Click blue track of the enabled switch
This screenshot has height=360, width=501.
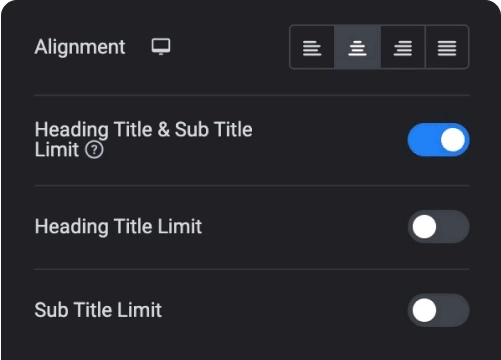[x=423, y=140]
